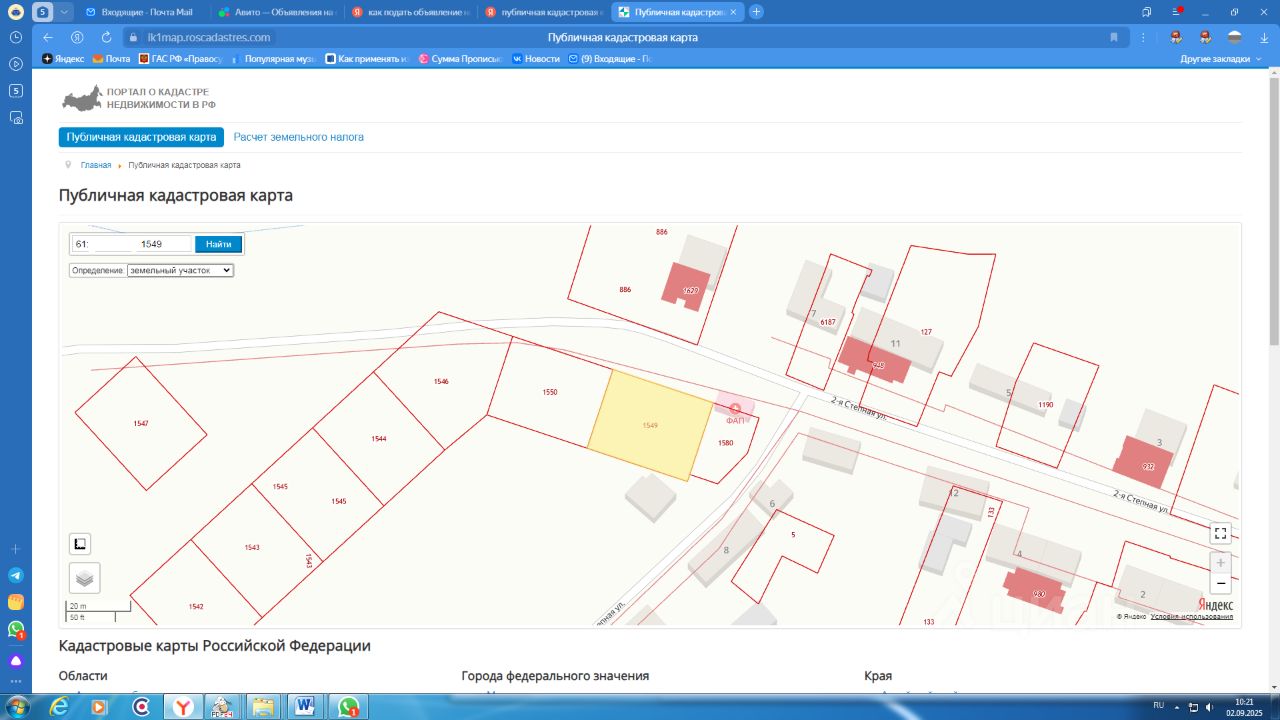Open browser history from the sidebar clock
The height and width of the screenshot is (720, 1280).
16,37
